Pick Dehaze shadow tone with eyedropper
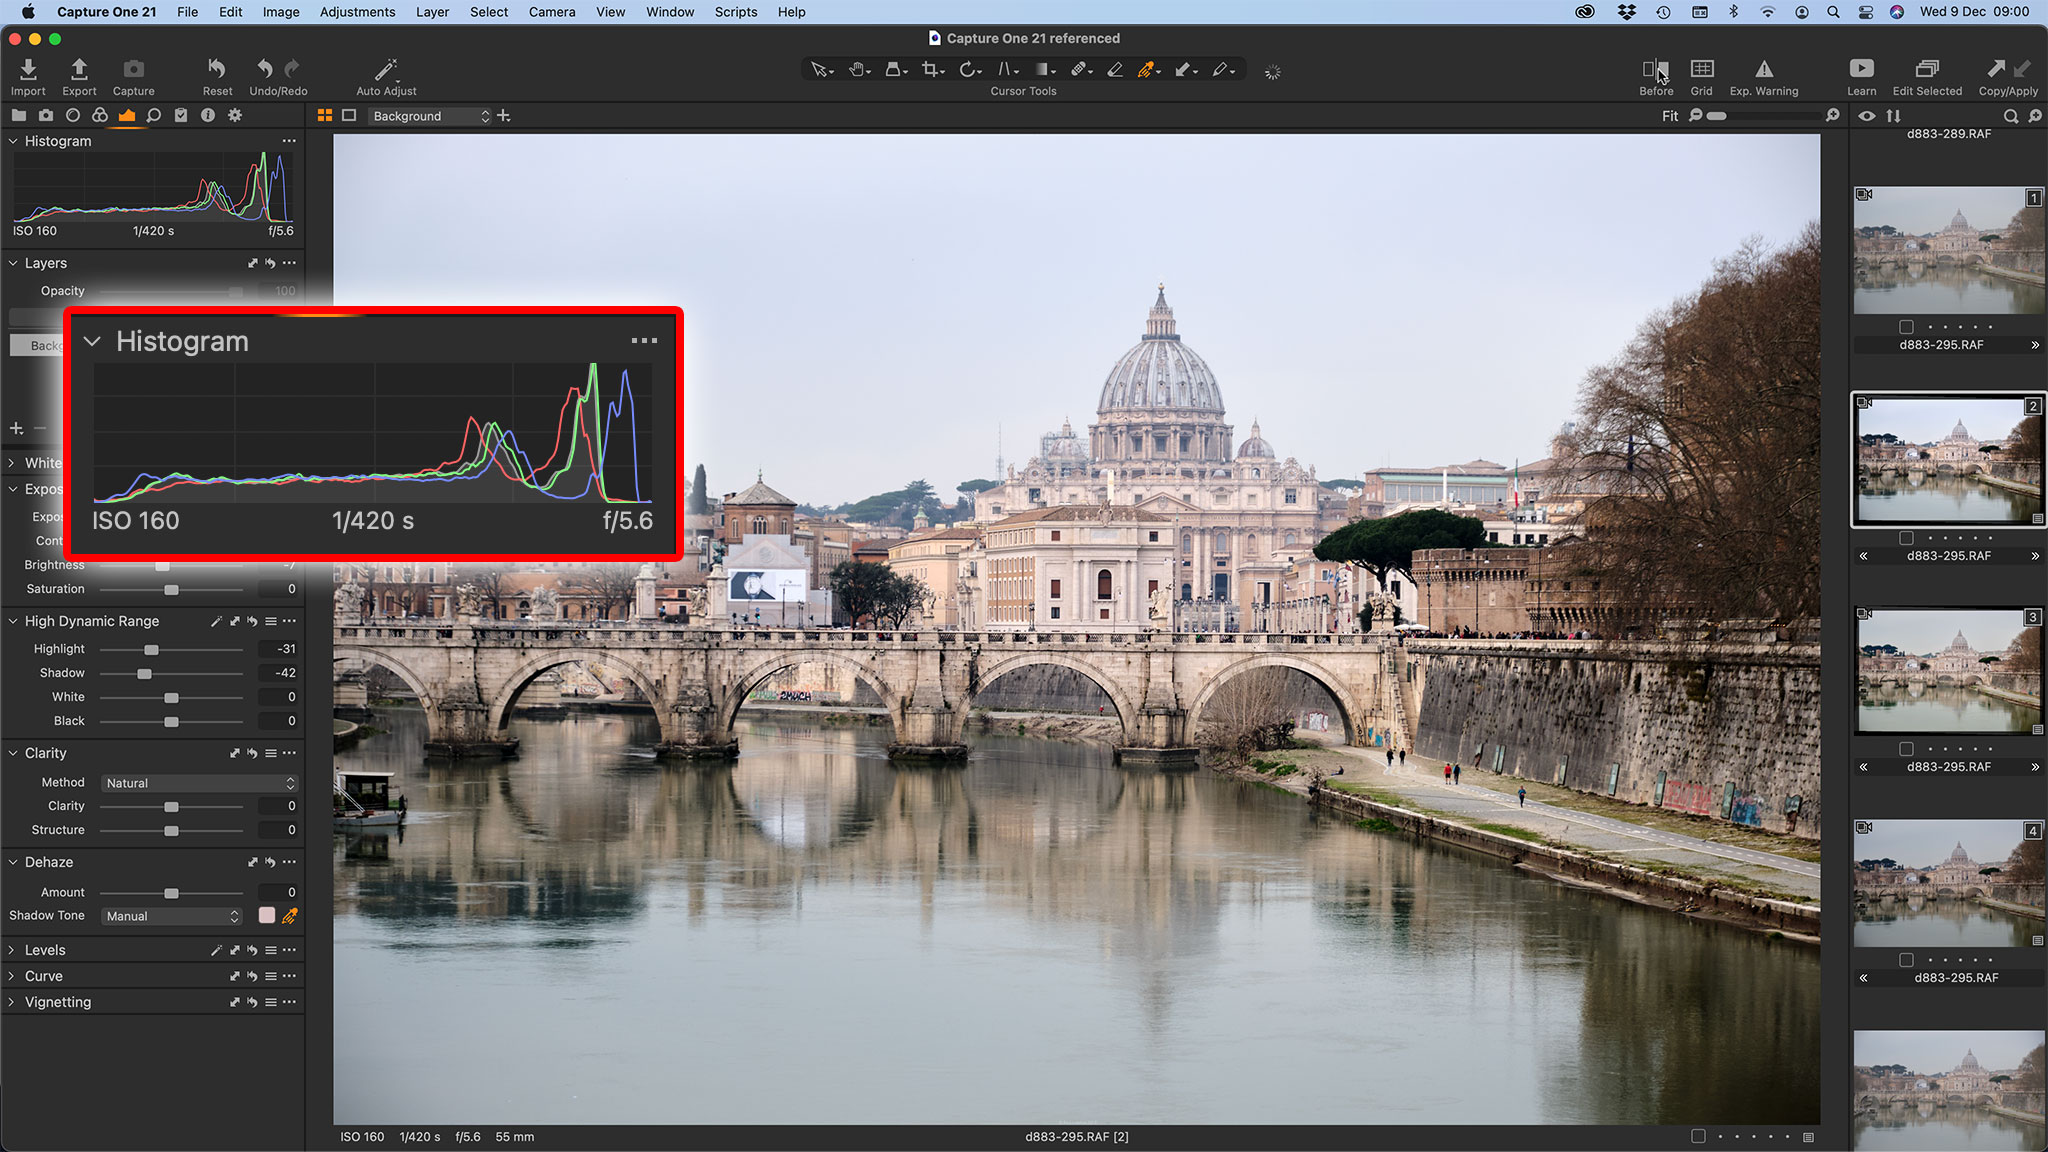The width and height of the screenshot is (2048, 1152). (290, 916)
